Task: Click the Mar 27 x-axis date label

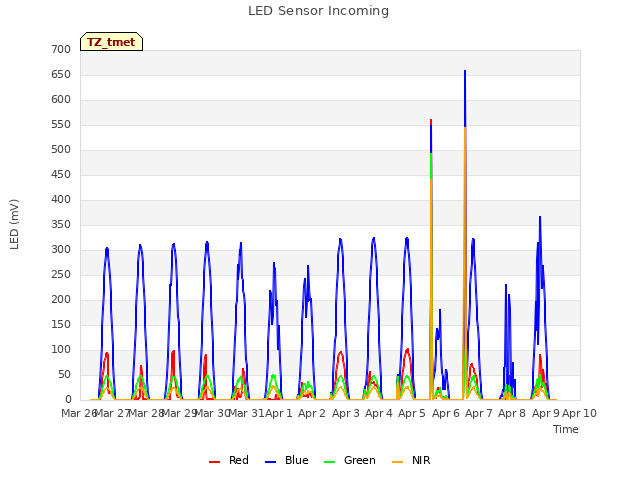Action: tap(112, 413)
